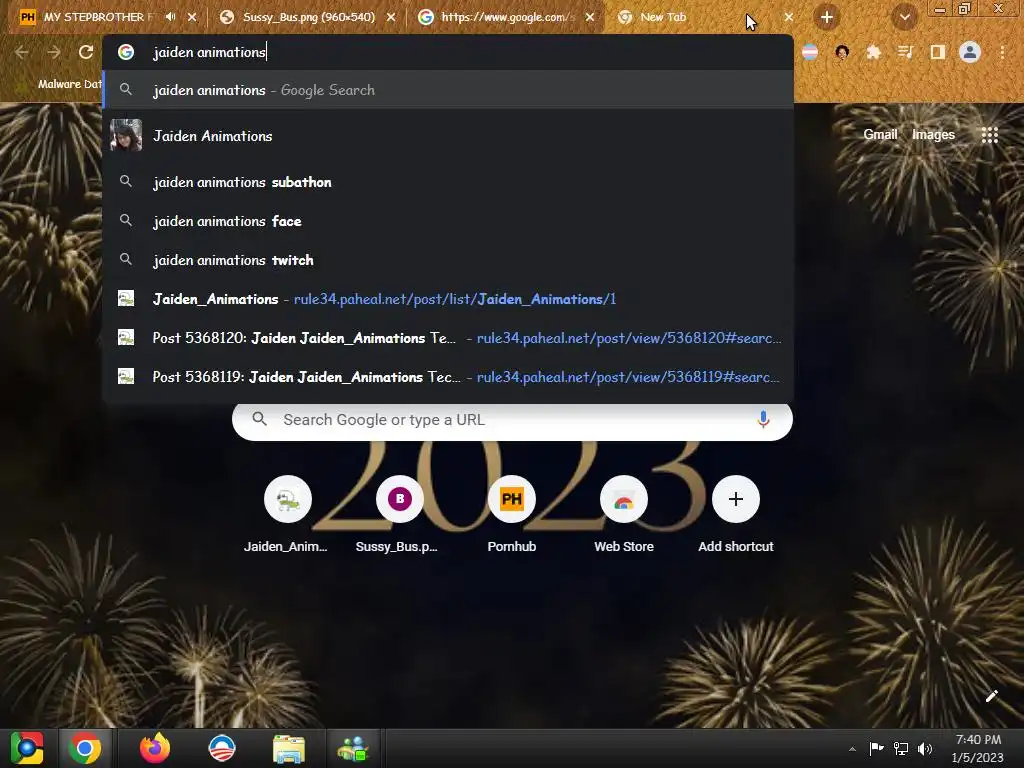1024x768 pixels.
Task: Open the Chrome three-dot menu
Action: click(1002, 52)
